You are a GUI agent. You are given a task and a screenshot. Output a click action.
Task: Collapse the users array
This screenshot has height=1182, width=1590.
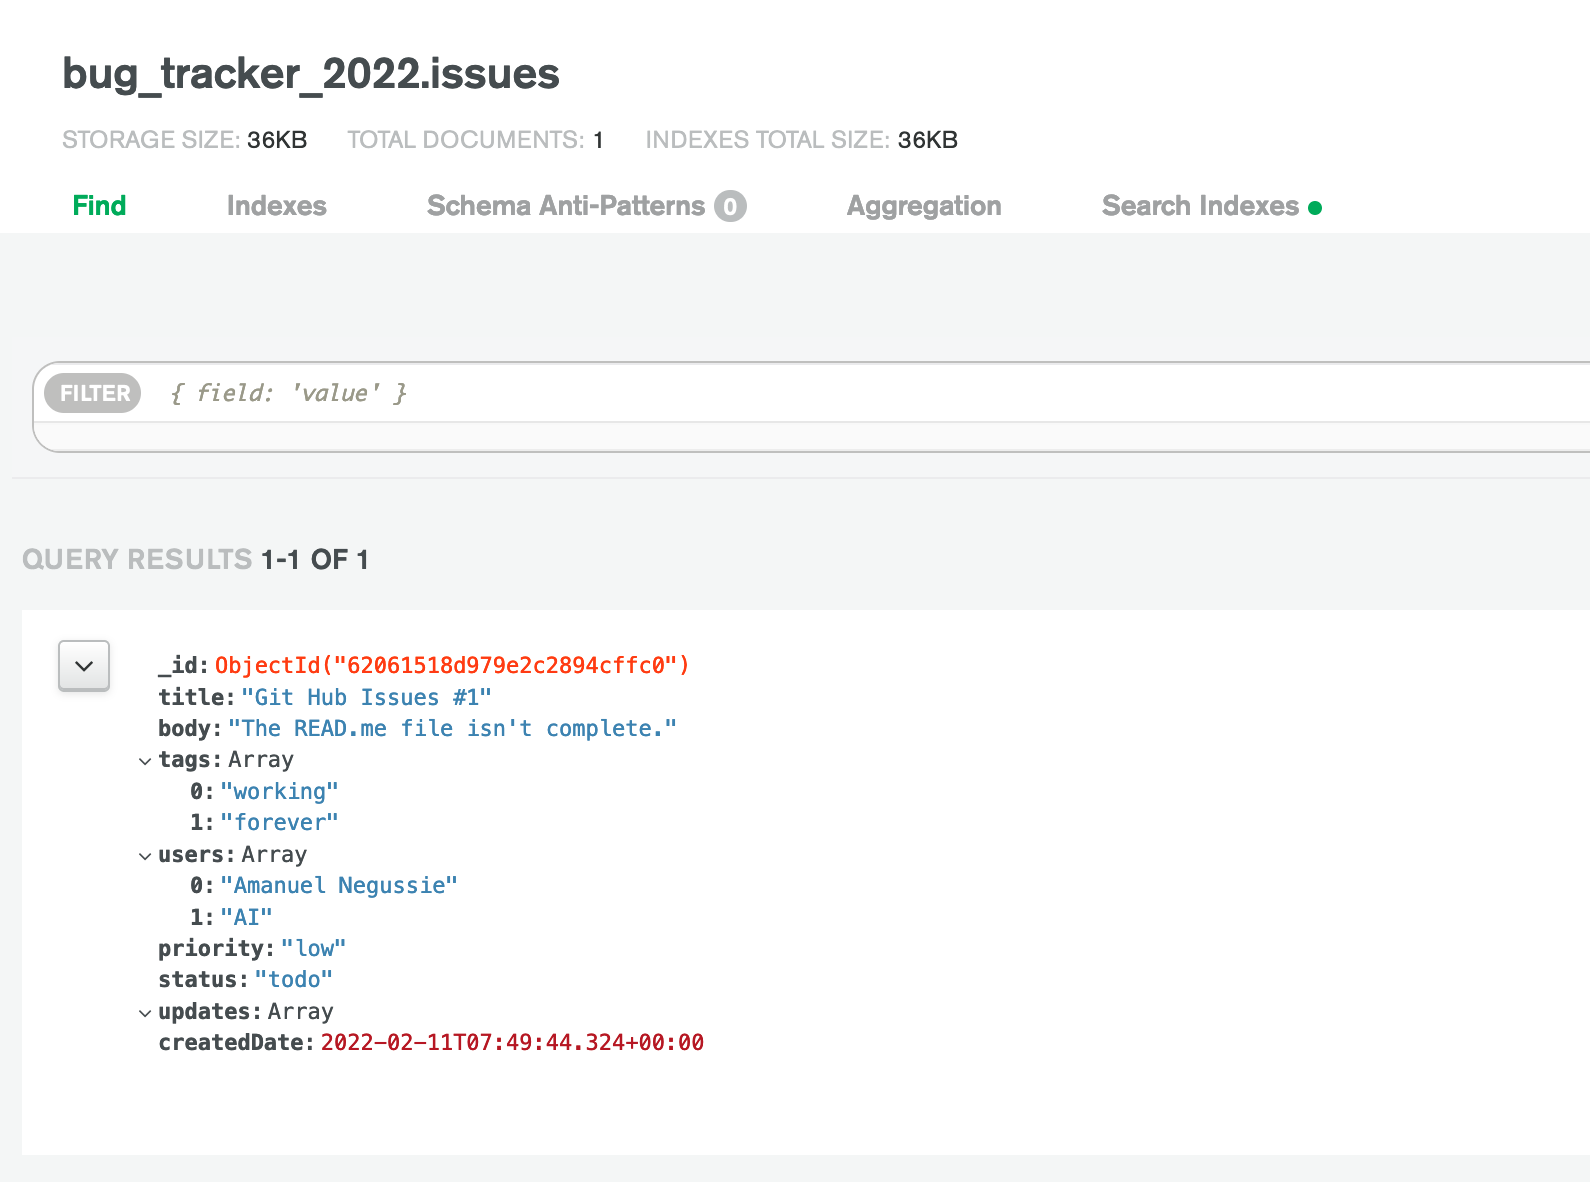coord(145,856)
